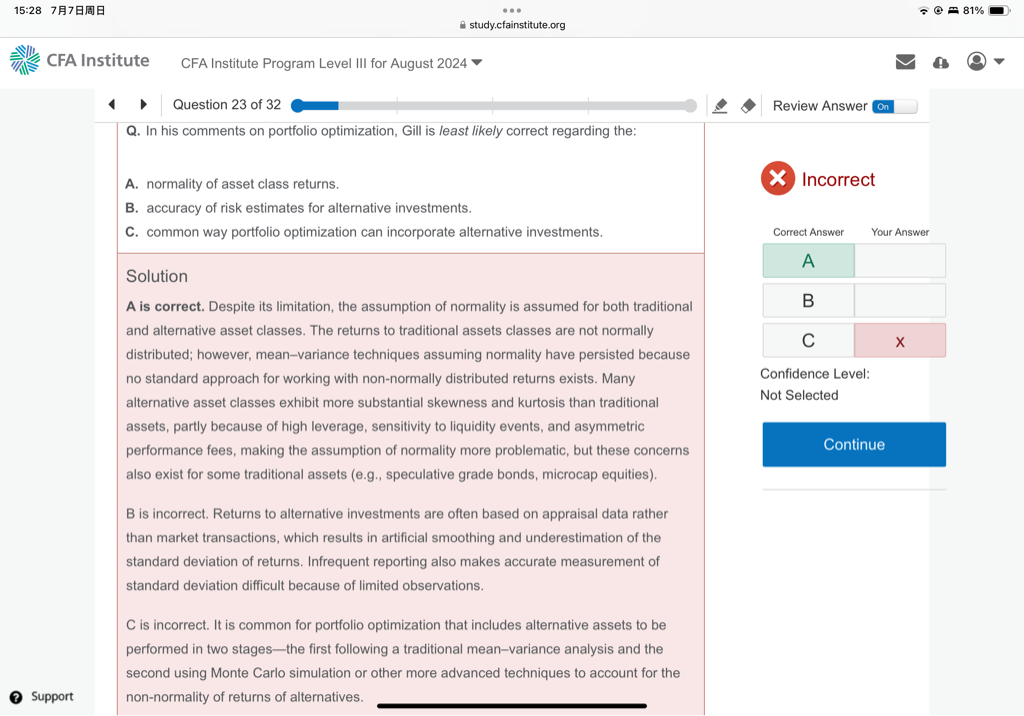Screen dimensions: 1024x716
Task: Click the carplay/car status icon
Action: point(953,10)
